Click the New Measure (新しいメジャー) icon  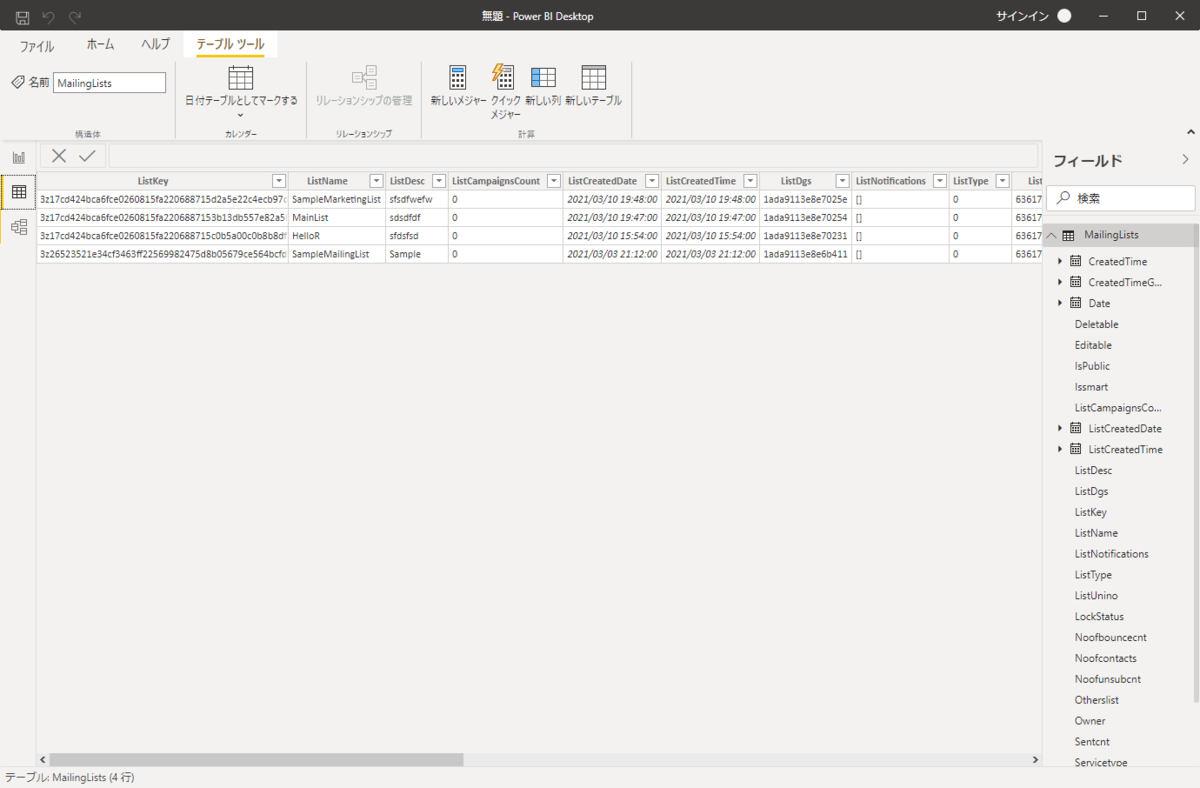[x=458, y=78]
